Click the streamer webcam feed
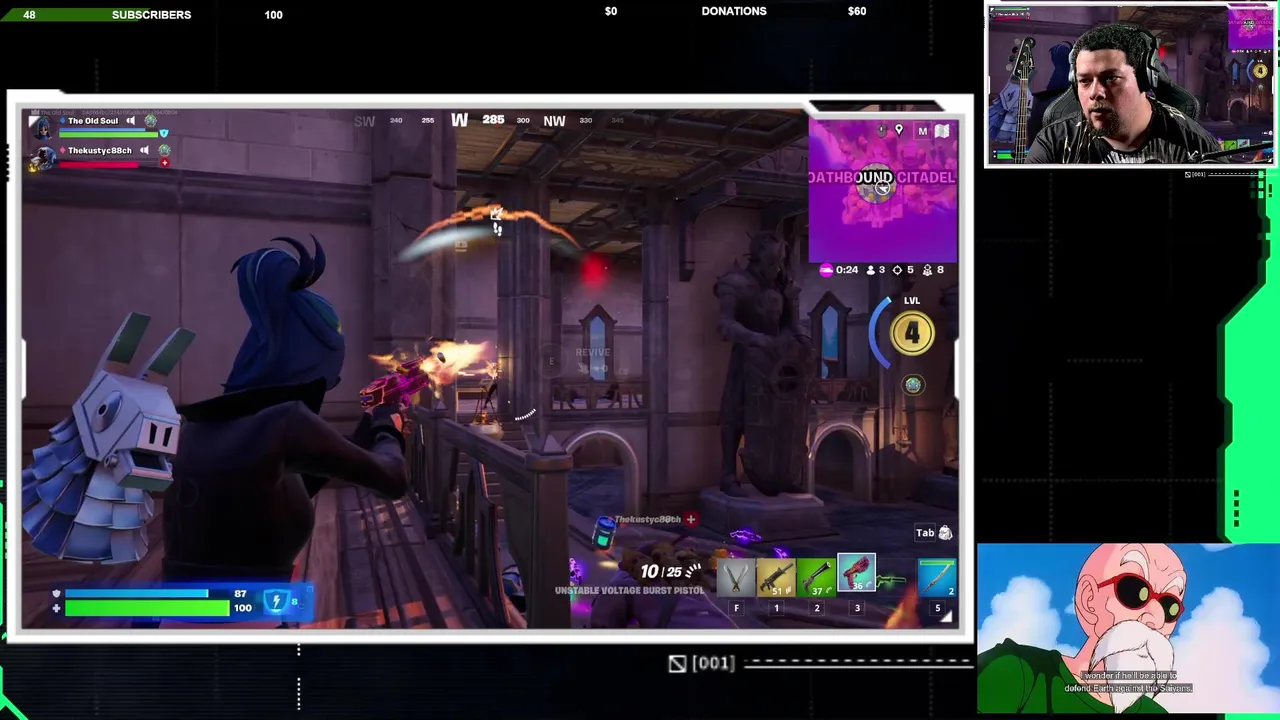This screenshot has height=720, width=1280. [1130, 85]
